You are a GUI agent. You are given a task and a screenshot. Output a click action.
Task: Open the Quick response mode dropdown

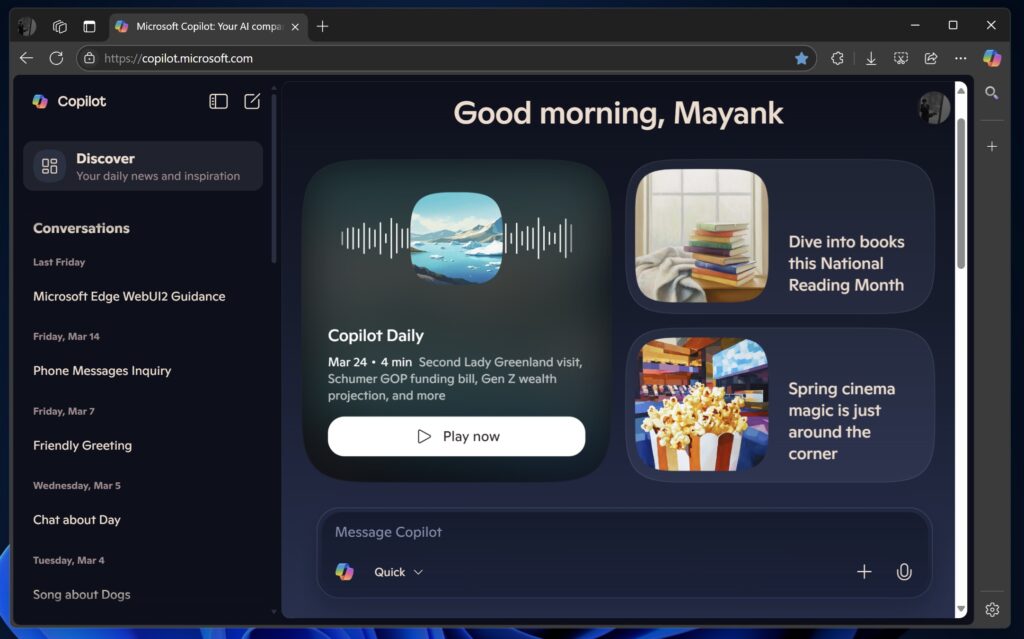(x=396, y=572)
